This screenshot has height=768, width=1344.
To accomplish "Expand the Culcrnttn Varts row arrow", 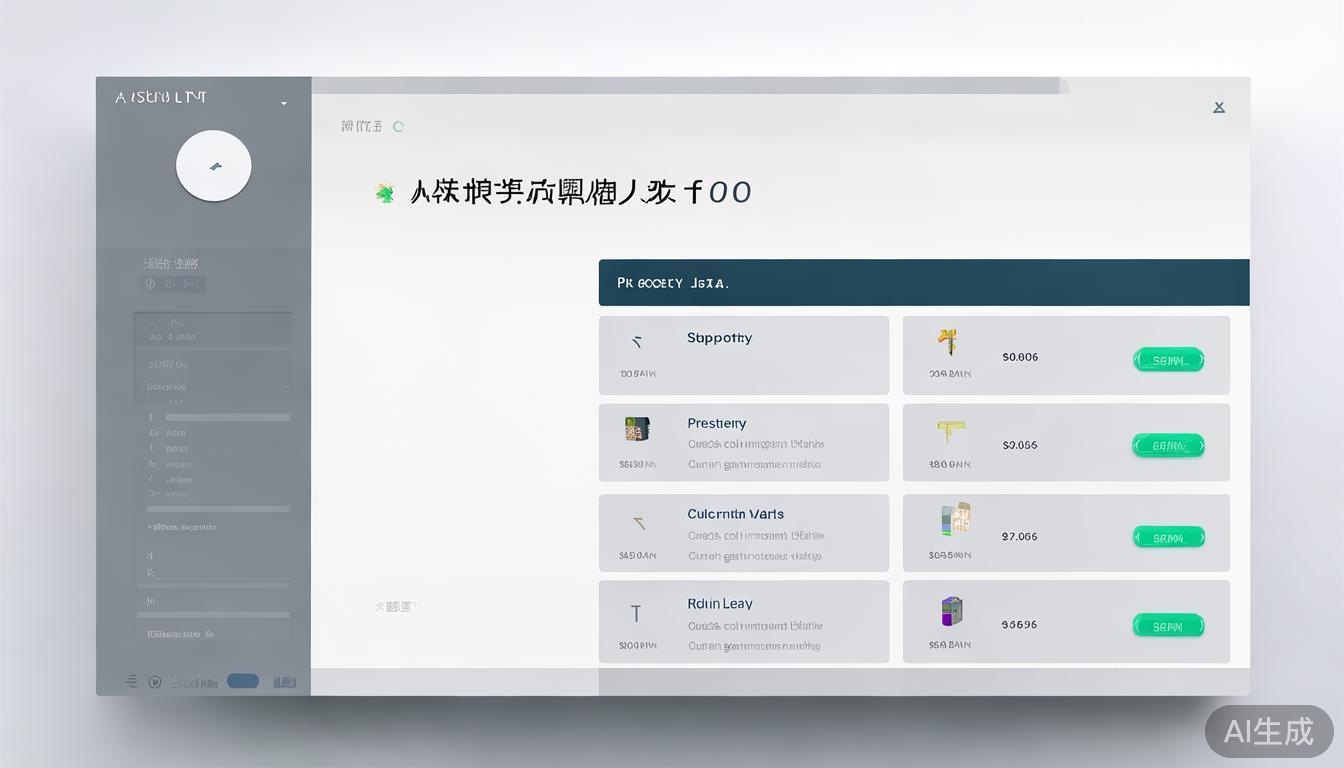I will (x=638, y=522).
